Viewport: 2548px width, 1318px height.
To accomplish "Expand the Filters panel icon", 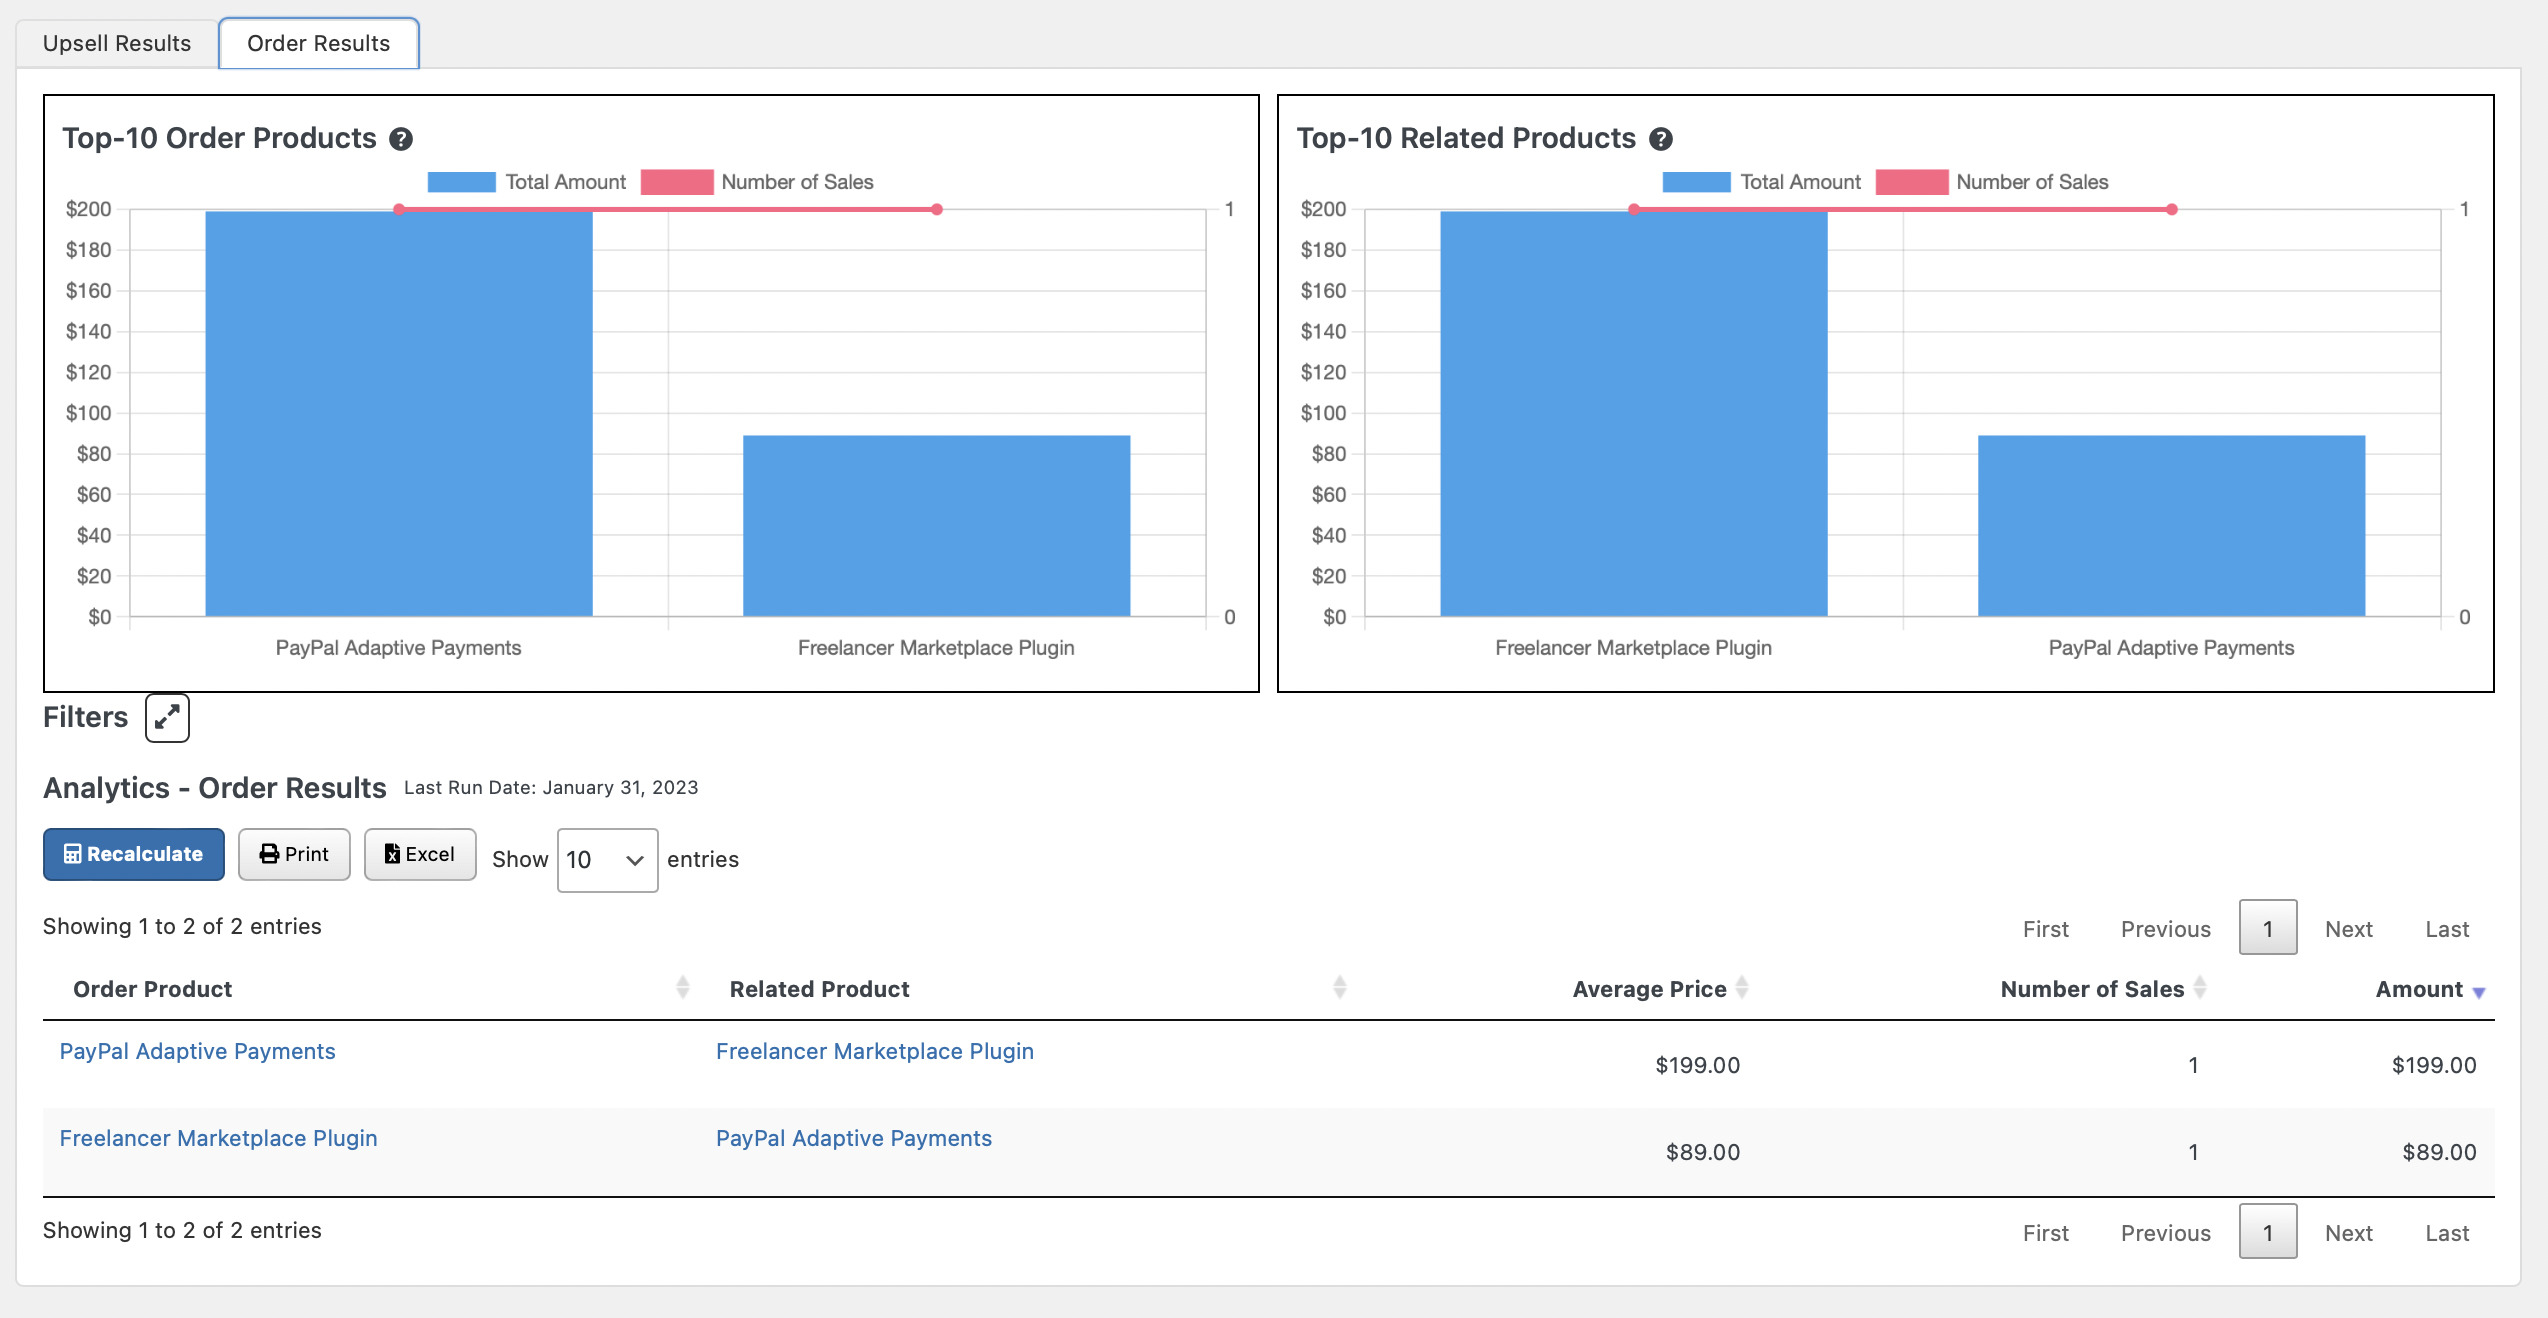I will pos(167,717).
